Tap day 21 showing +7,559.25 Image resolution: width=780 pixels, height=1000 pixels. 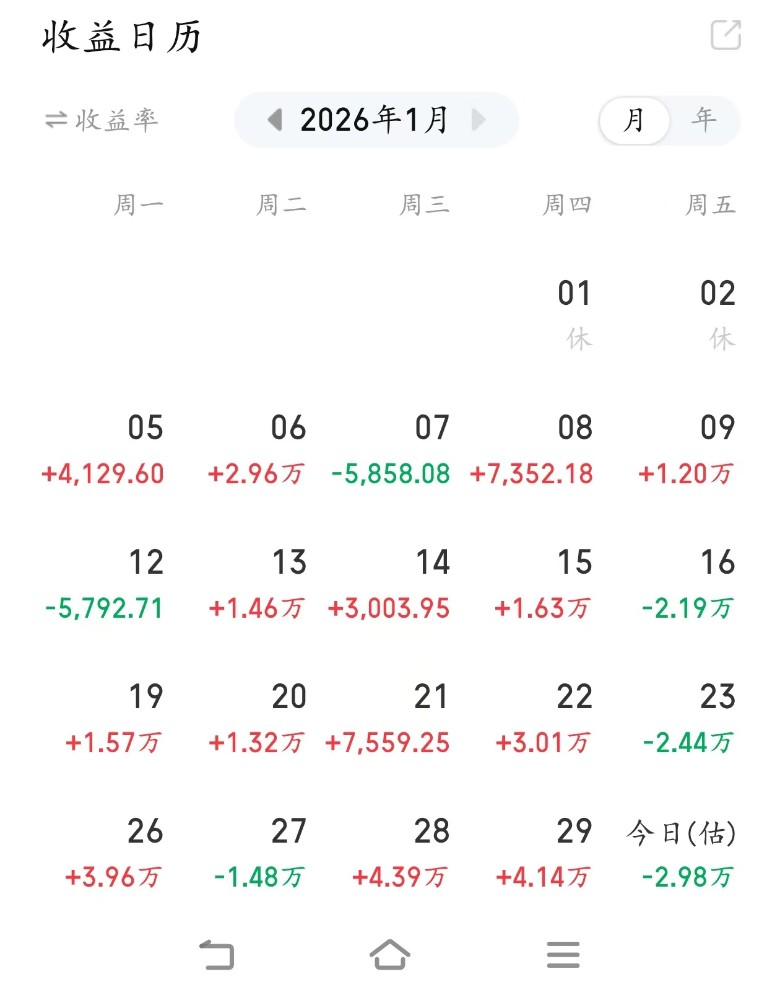(x=388, y=719)
